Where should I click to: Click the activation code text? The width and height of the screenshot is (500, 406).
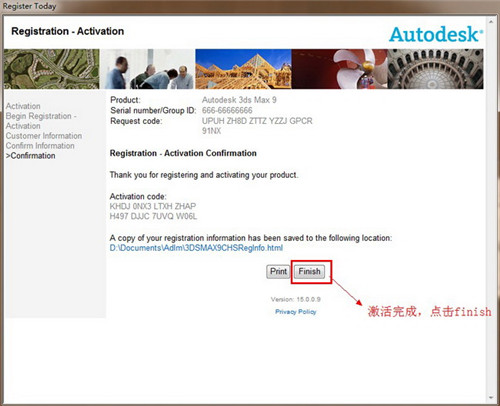point(153,211)
